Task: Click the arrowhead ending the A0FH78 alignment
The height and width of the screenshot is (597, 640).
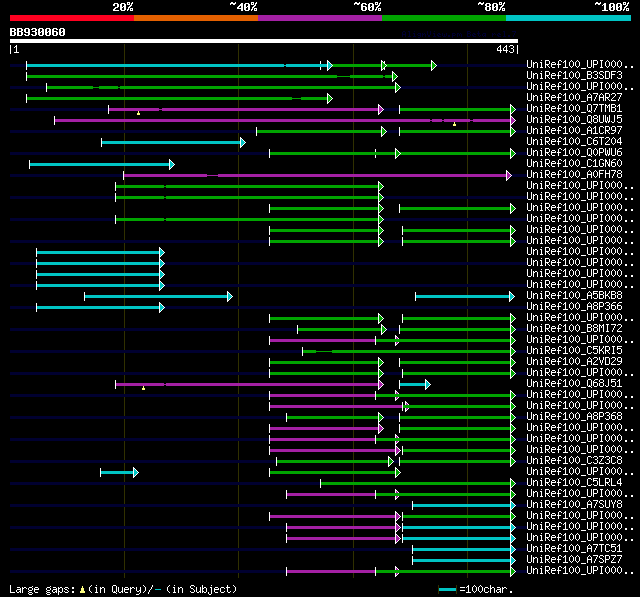Action: (x=509, y=175)
